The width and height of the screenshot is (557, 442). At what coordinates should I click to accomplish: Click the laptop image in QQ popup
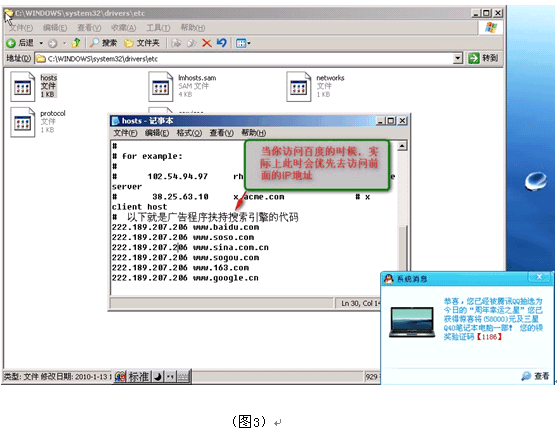coord(412,322)
